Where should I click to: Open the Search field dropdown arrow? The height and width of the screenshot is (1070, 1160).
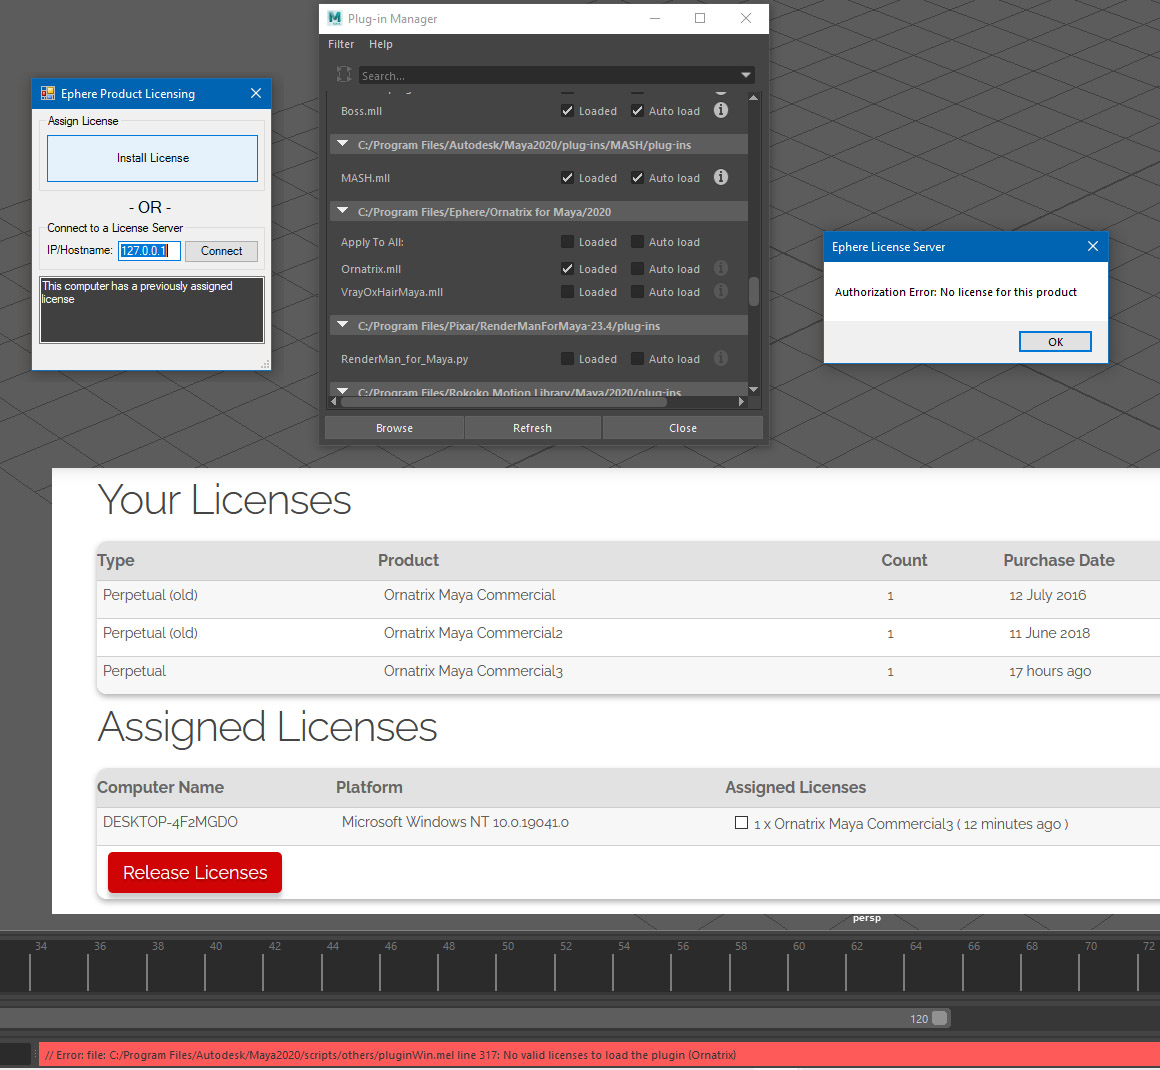(746, 75)
